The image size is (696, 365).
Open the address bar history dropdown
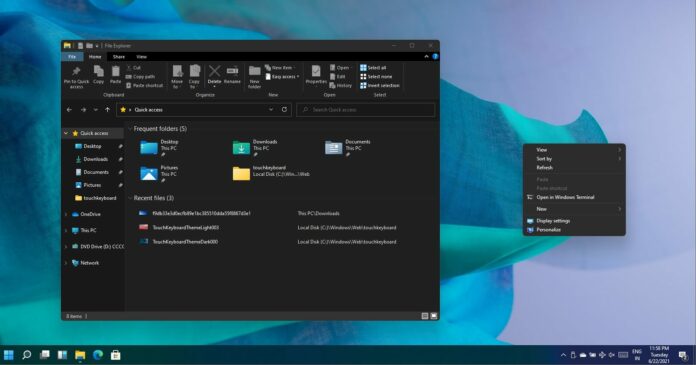pos(271,110)
